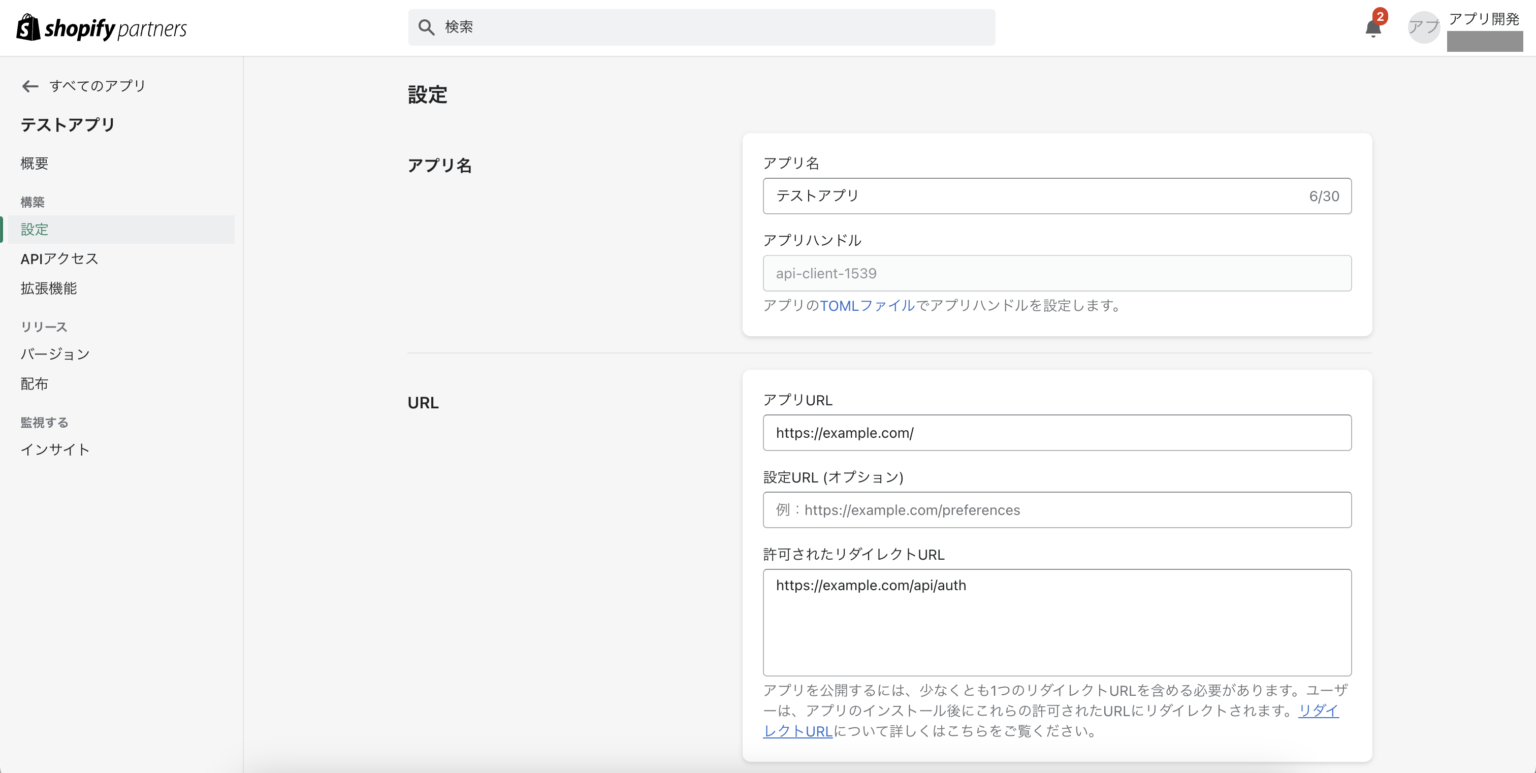Select 配布 under リリース
1536x773 pixels.
coord(34,383)
